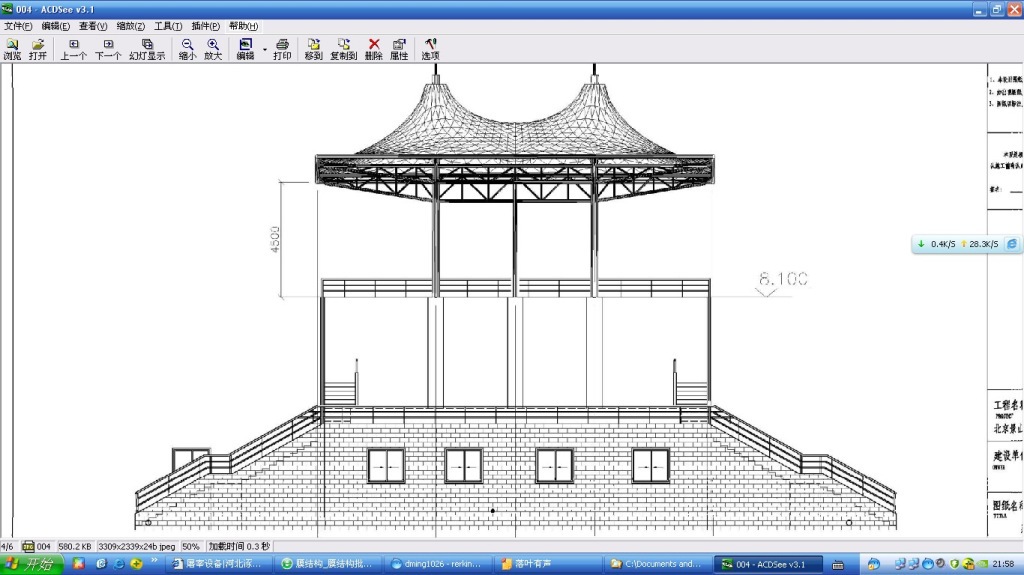This screenshot has height=575, width=1024.
Task: Switch to C:\Documents and... taskbar window
Action: point(655,564)
